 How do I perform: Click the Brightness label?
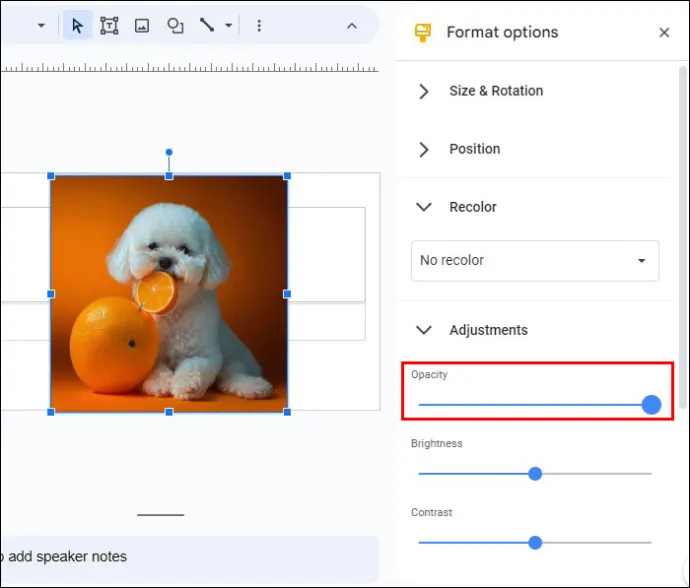(437, 443)
